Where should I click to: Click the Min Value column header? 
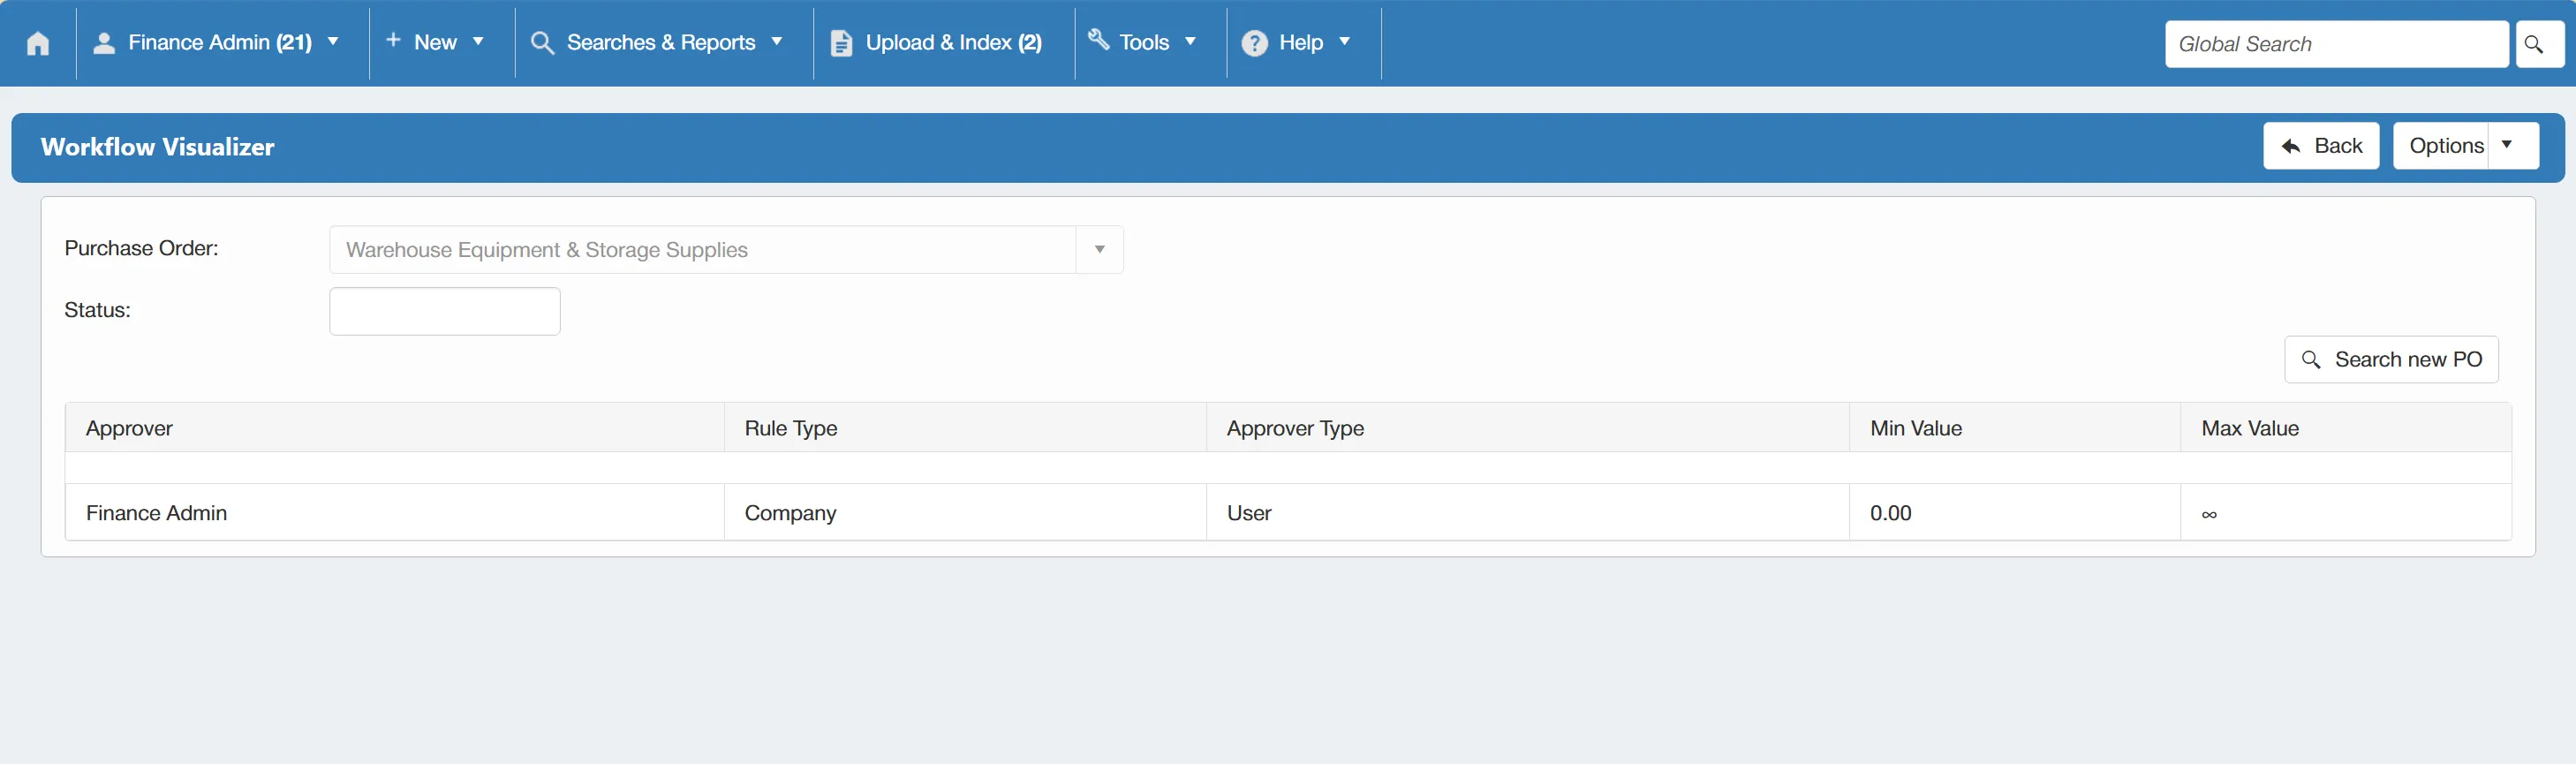[2015, 428]
